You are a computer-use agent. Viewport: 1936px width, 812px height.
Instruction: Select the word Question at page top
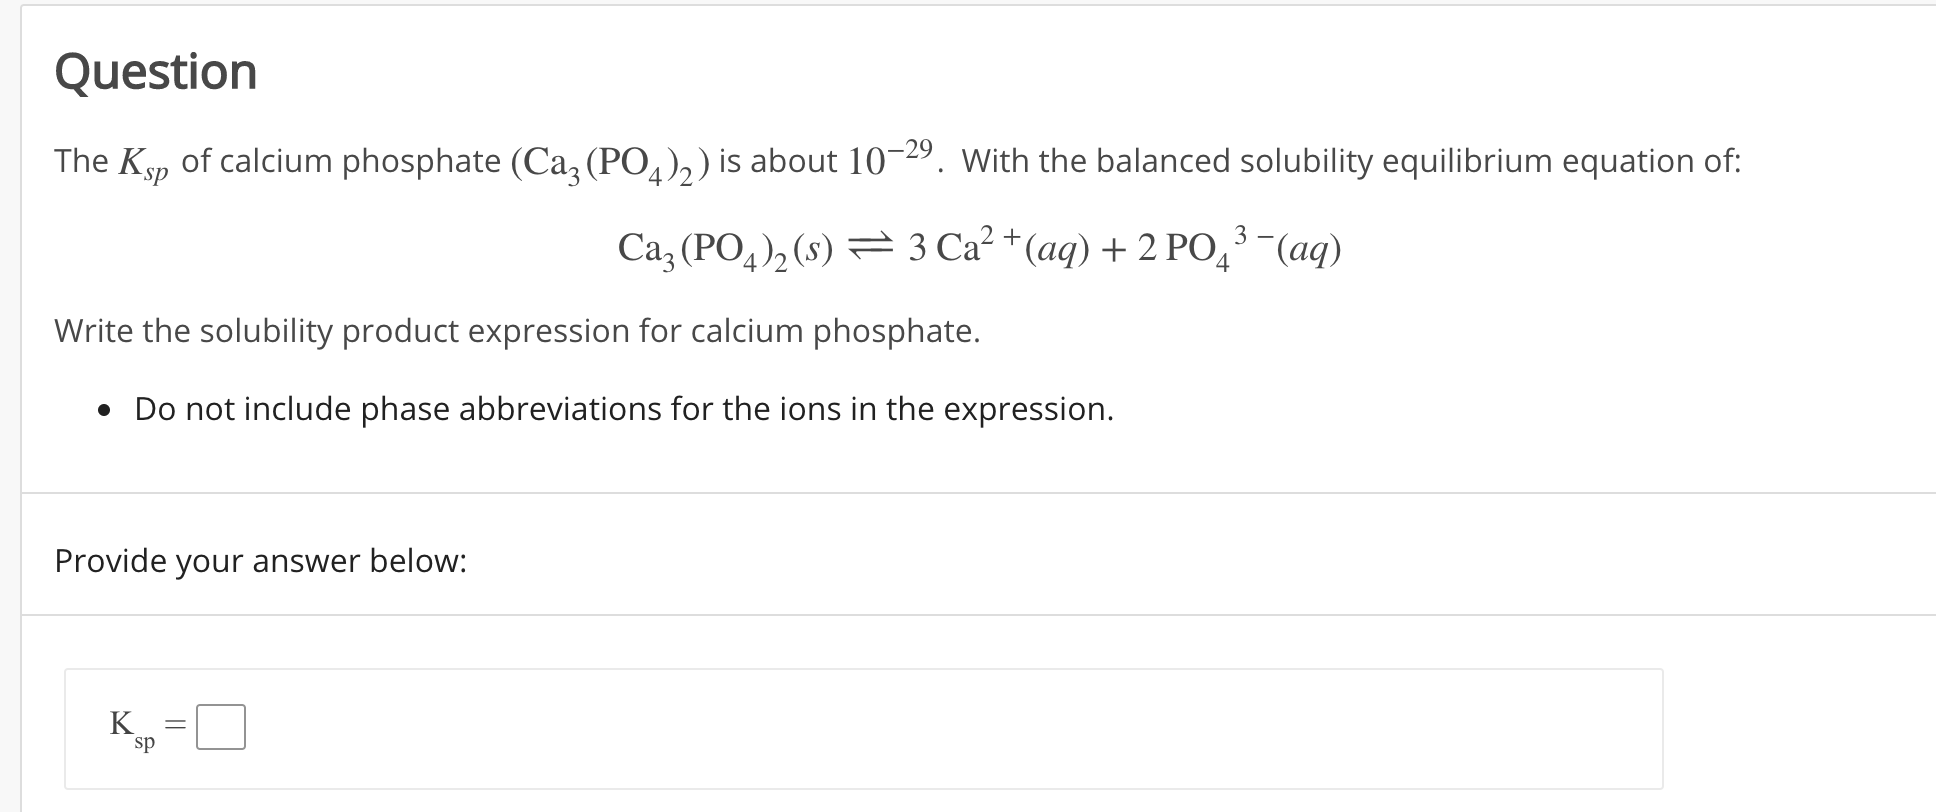tap(155, 70)
